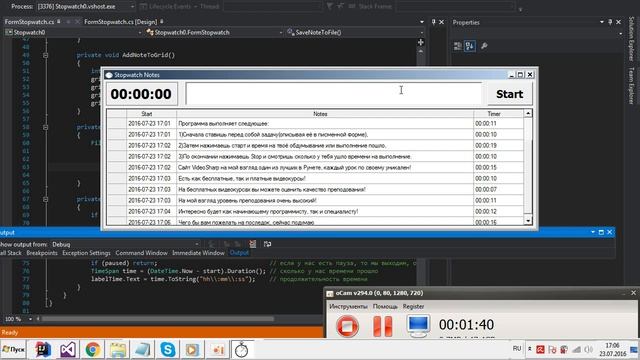Open the Immediate Window tab
The width and height of the screenshot is (640, 360).
(198, 253)
